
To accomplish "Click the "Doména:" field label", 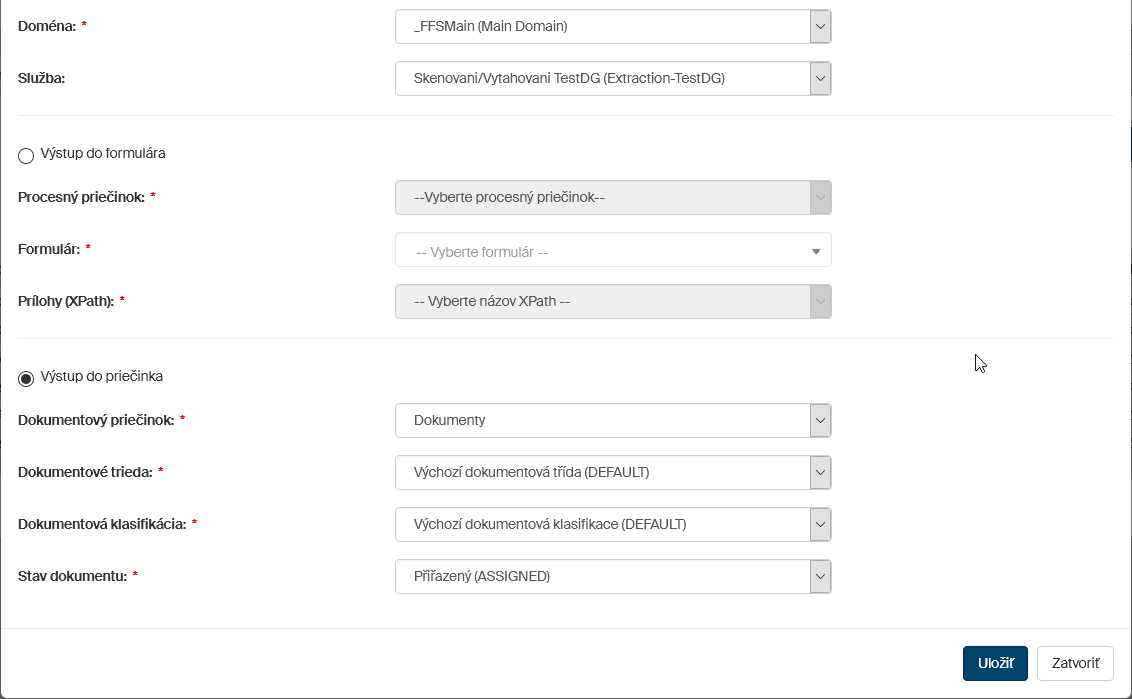I will (47, 24).
